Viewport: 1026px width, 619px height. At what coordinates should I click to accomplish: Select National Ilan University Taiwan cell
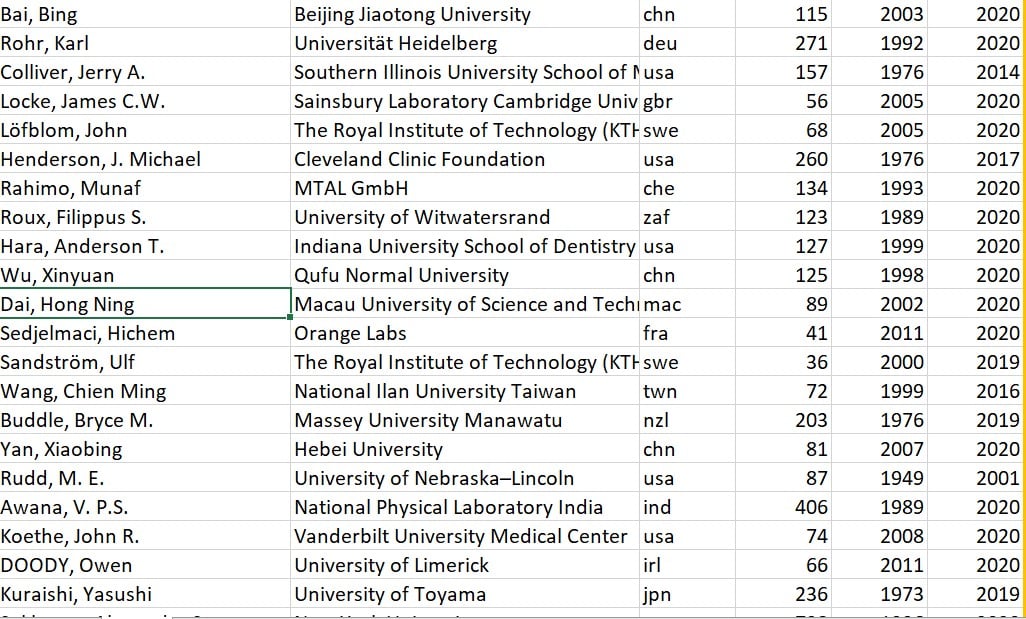point(465,391)
